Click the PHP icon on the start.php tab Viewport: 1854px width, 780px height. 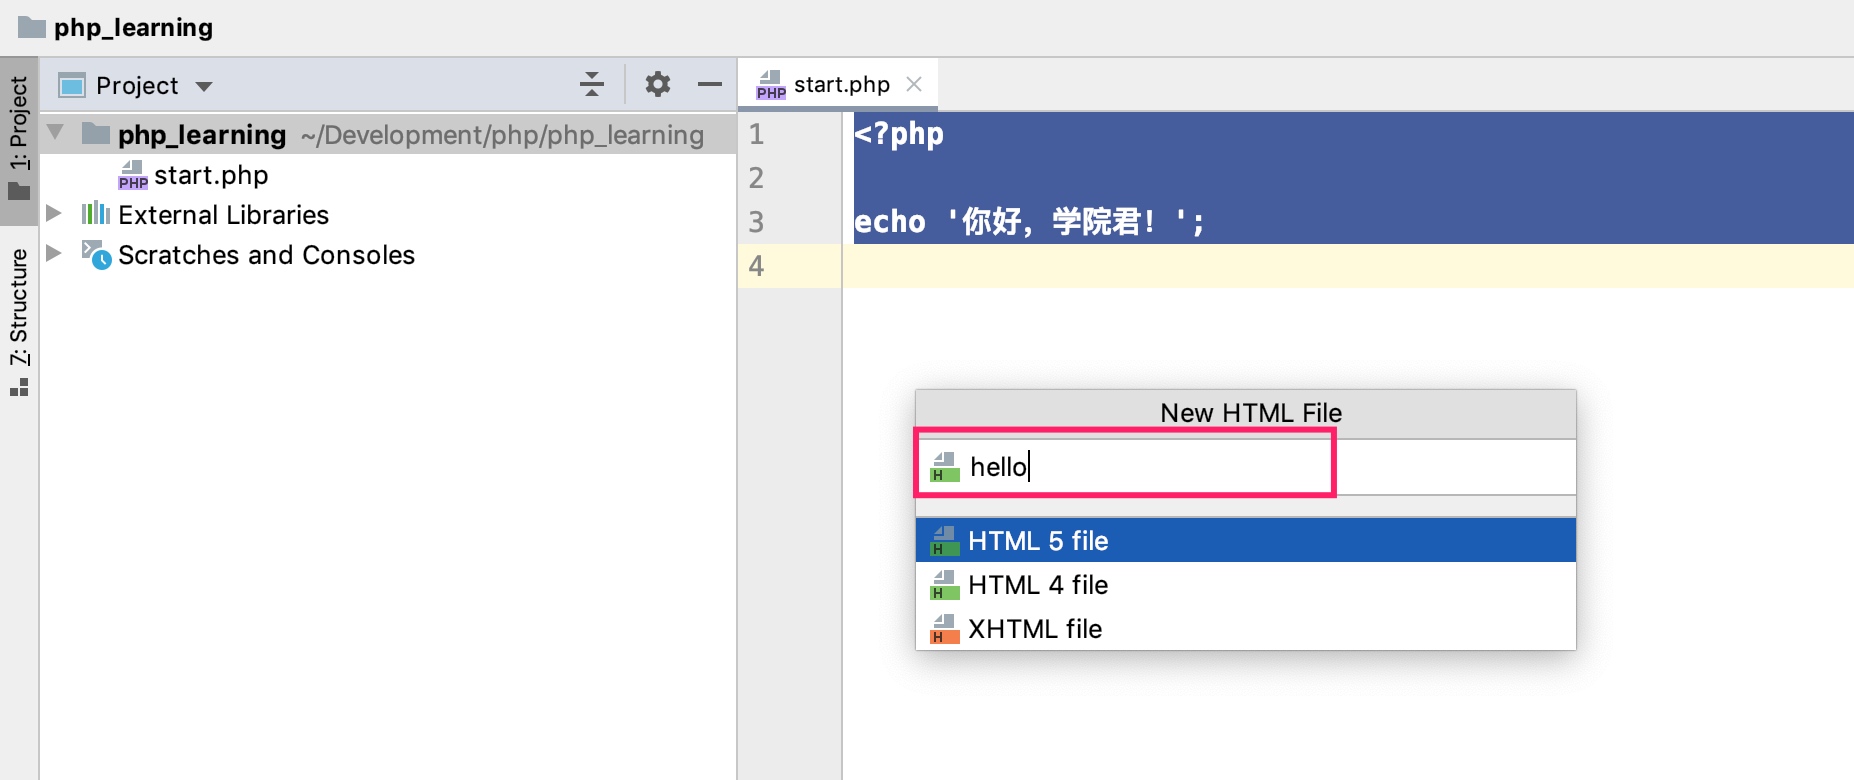click(x=770, y=85)
